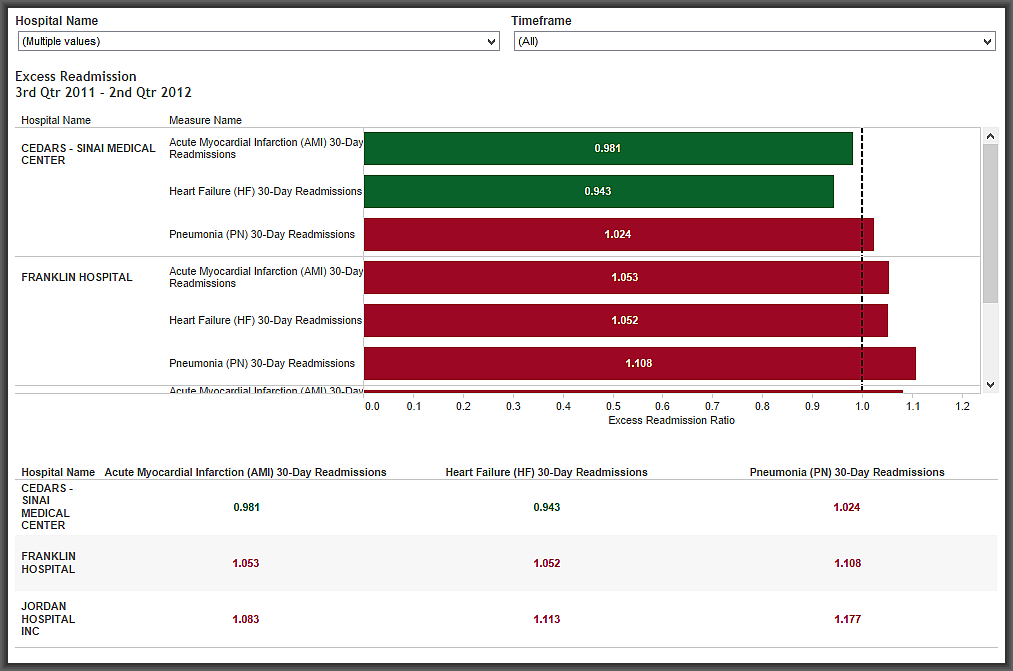This screenshot has width=1013, height=671.
Task: Select Franklin Hospital Heart Failure bar 1.052
Action: tap(626, 320)
